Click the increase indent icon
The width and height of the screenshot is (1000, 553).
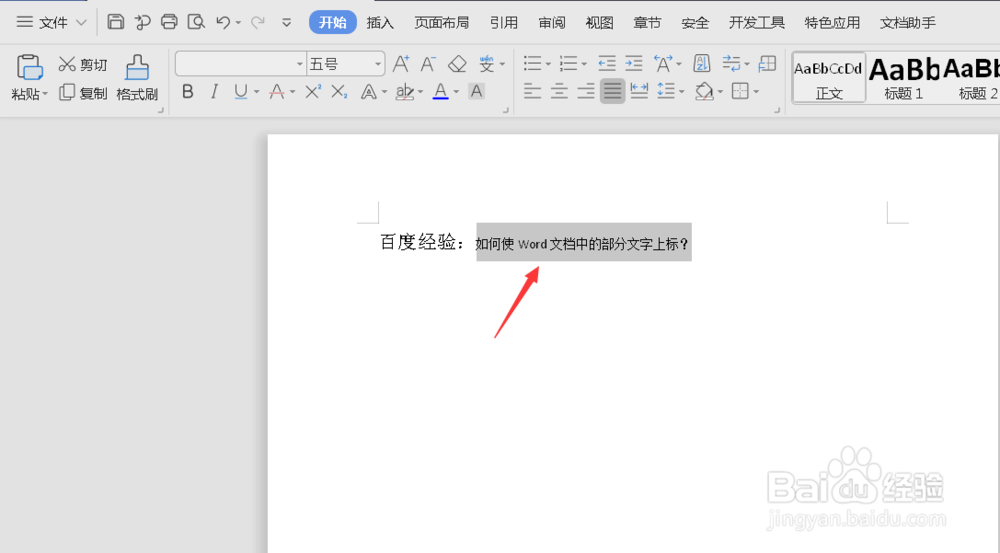(633, 63)
